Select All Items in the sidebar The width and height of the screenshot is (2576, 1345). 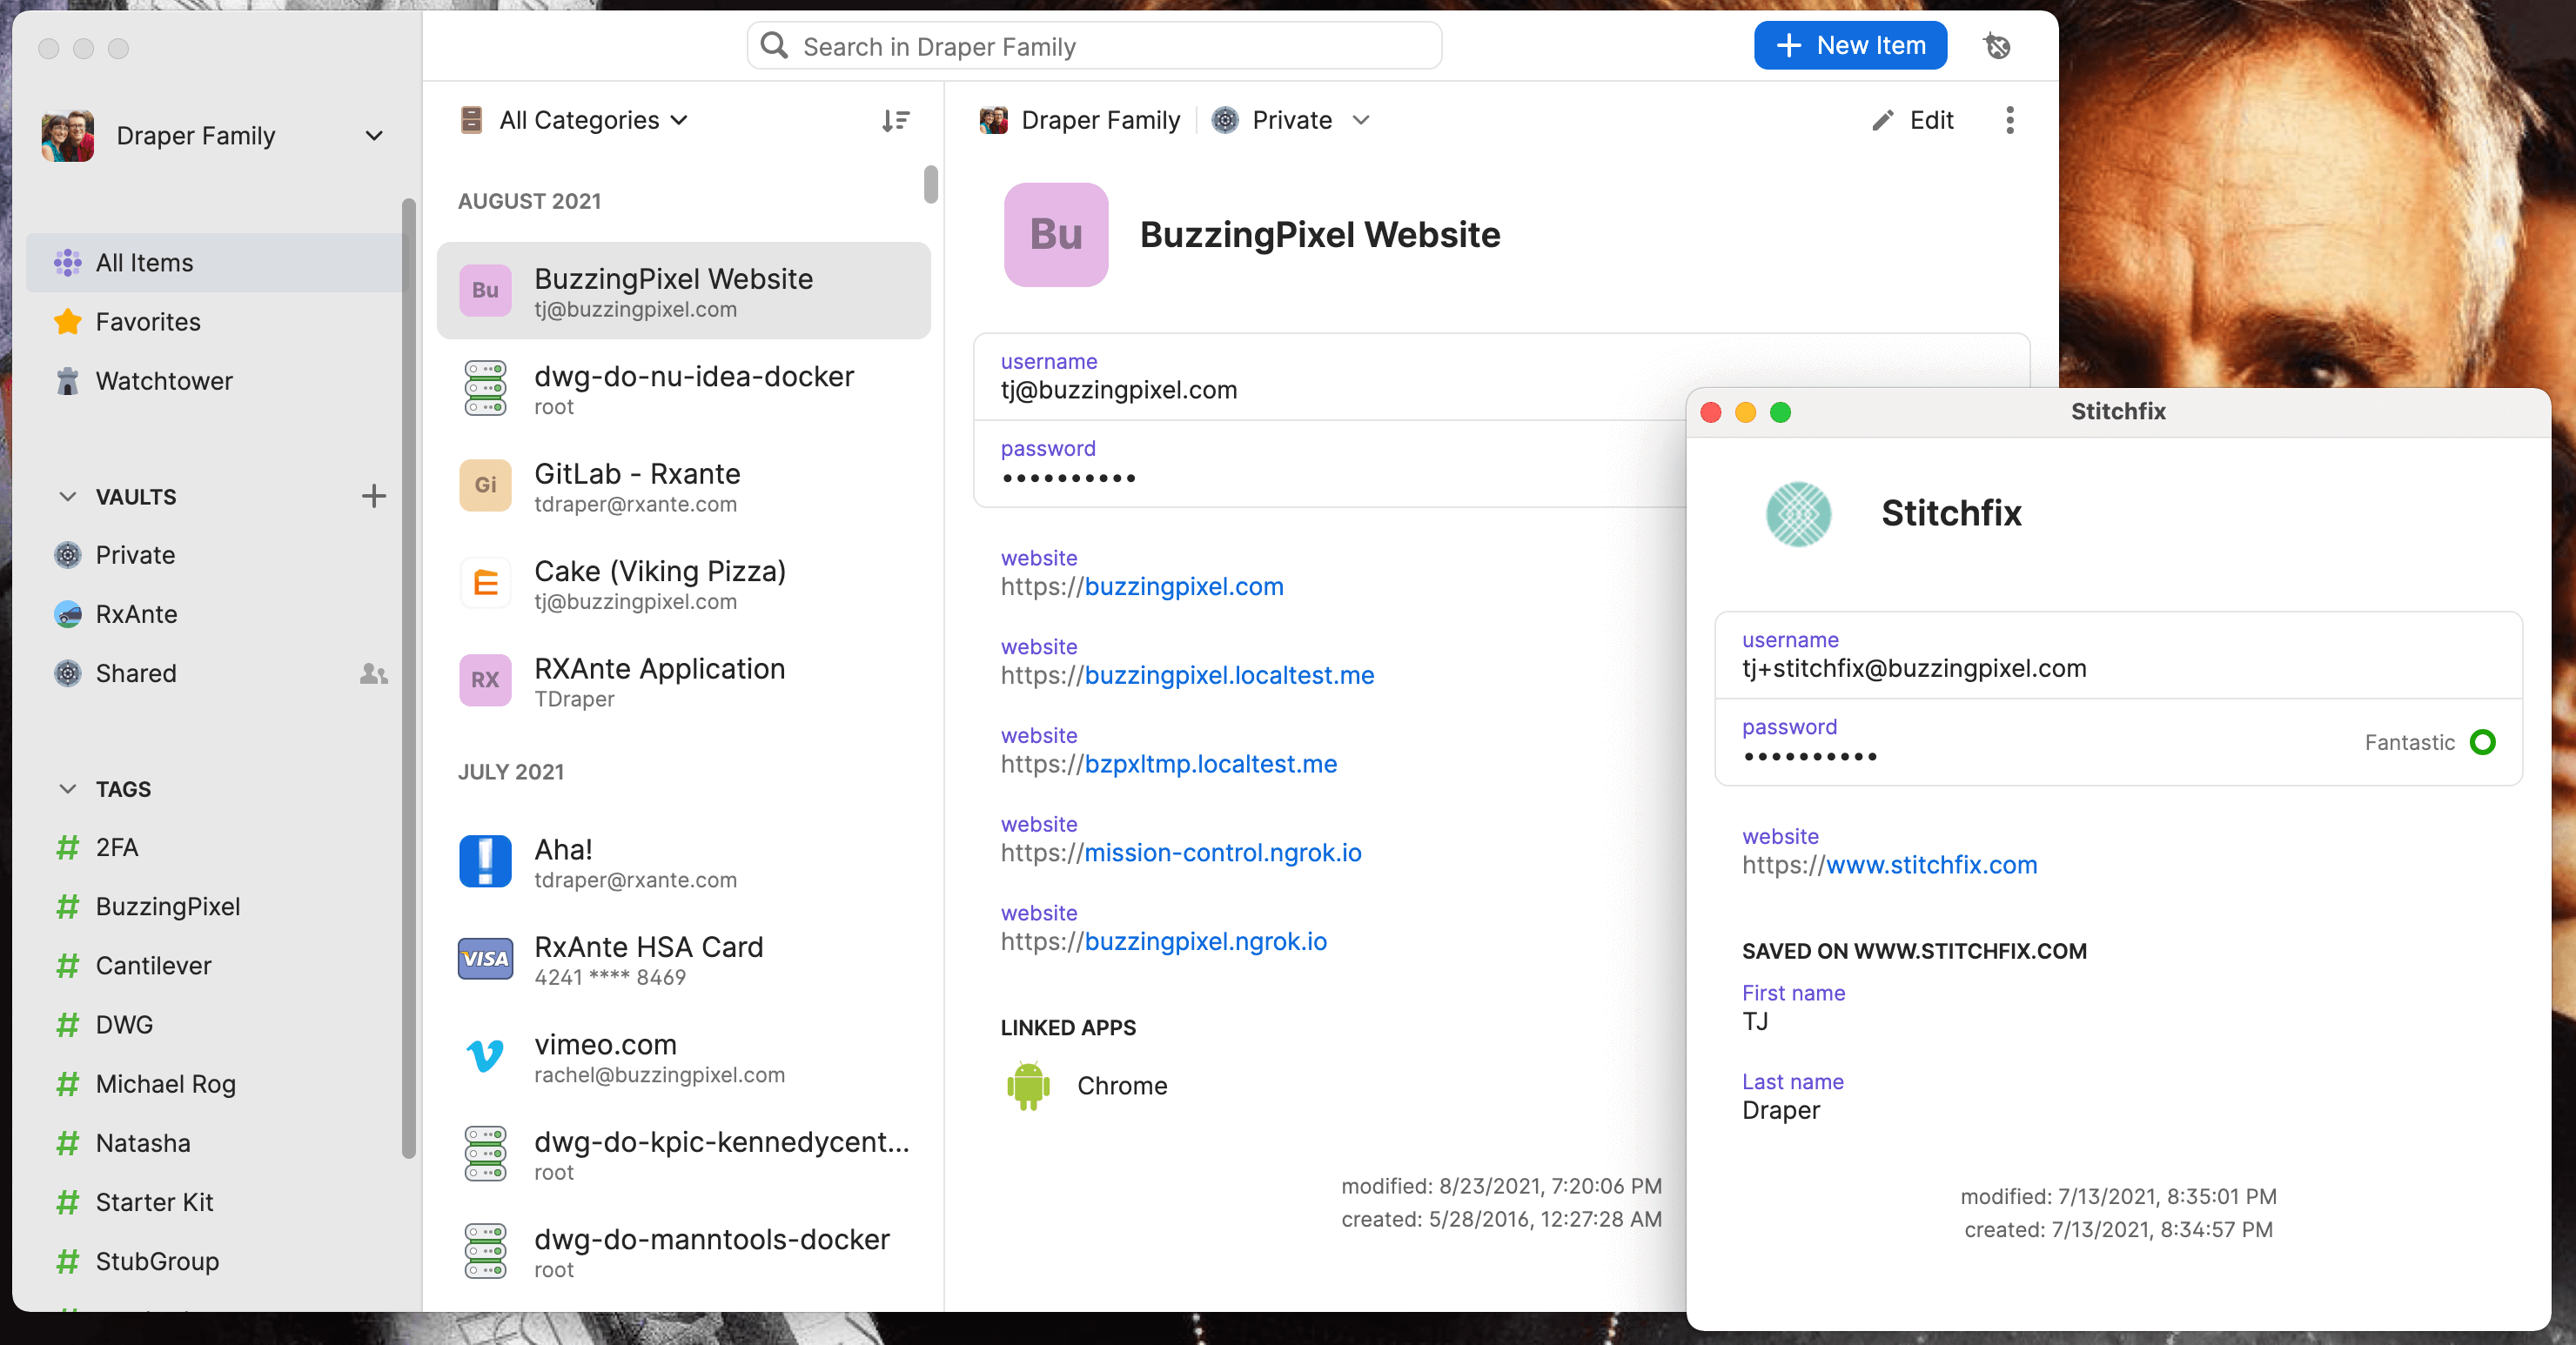[x=216, y=263]
